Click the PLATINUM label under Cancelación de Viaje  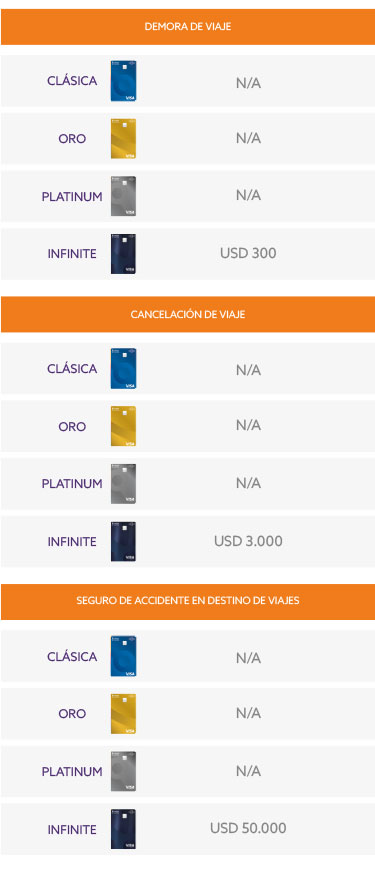[72, 484]
